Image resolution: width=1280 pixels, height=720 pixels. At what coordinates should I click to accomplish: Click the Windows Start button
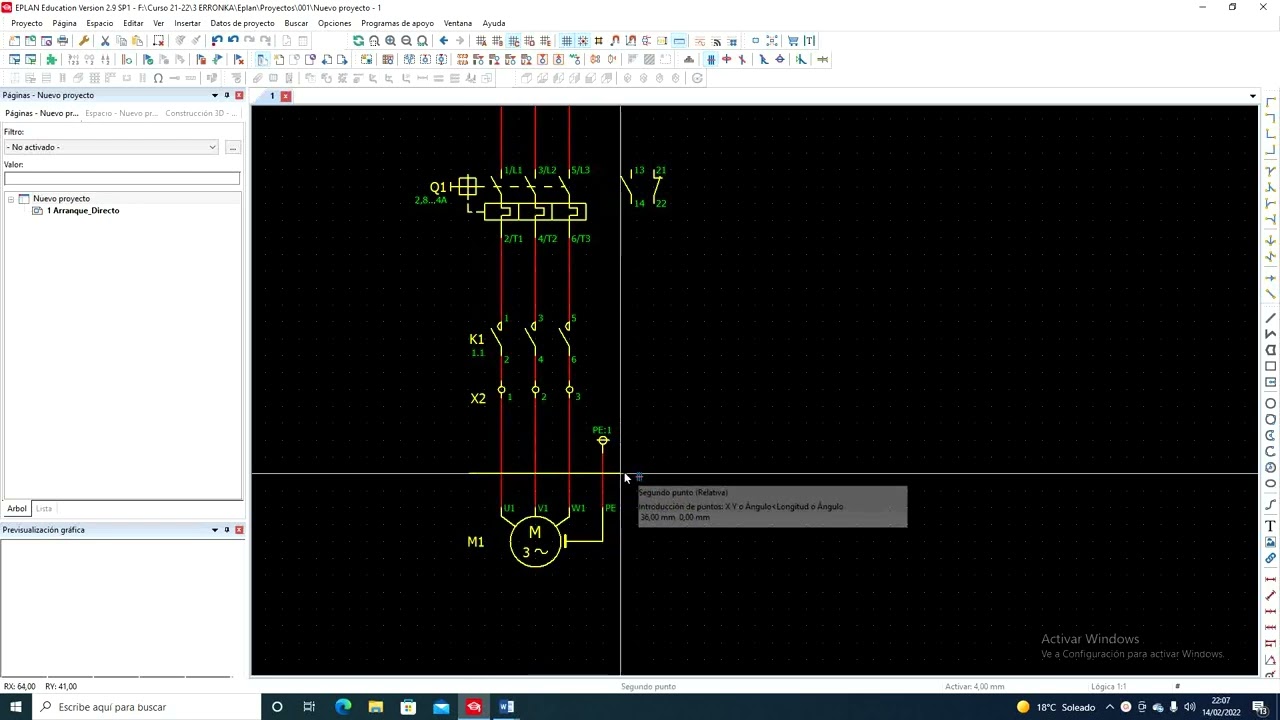[16, 707]
